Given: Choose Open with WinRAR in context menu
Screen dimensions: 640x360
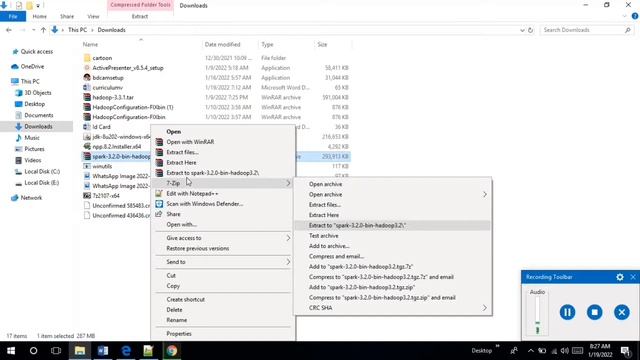Looking at the screenshot, I should click(x=222, y=142).
